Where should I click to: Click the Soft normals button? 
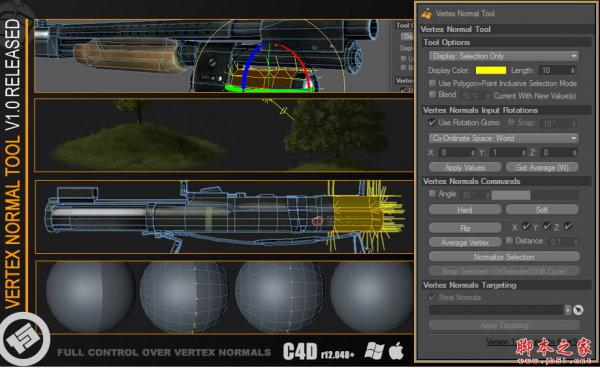542,210
